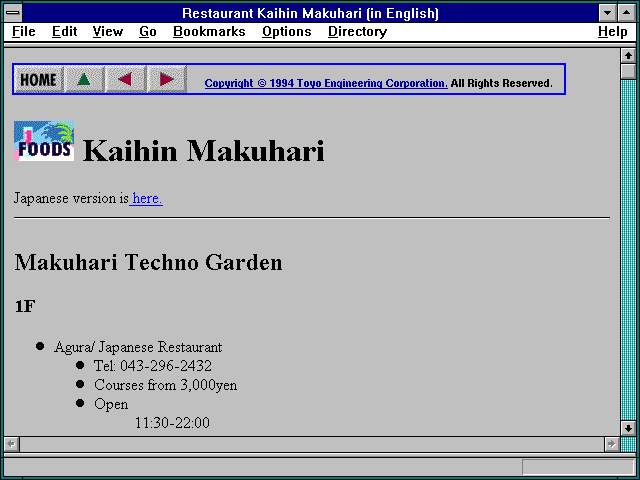Click the vertical scrollbar thumb
This screenshot has height=480, width=640.
(x=628, y=71)
